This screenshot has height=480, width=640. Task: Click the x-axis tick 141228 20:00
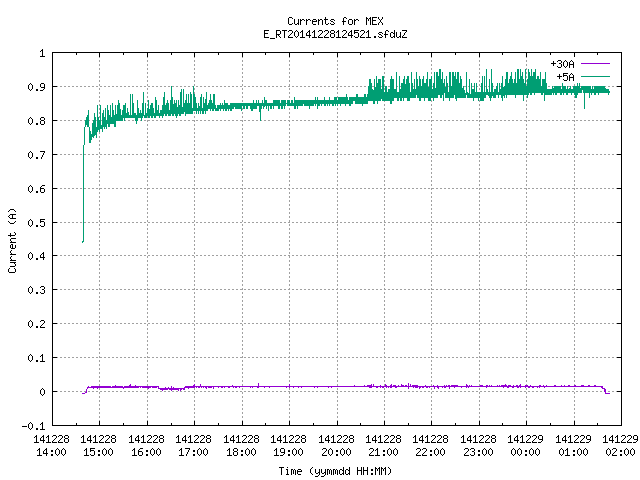click(x=336, y=445)
